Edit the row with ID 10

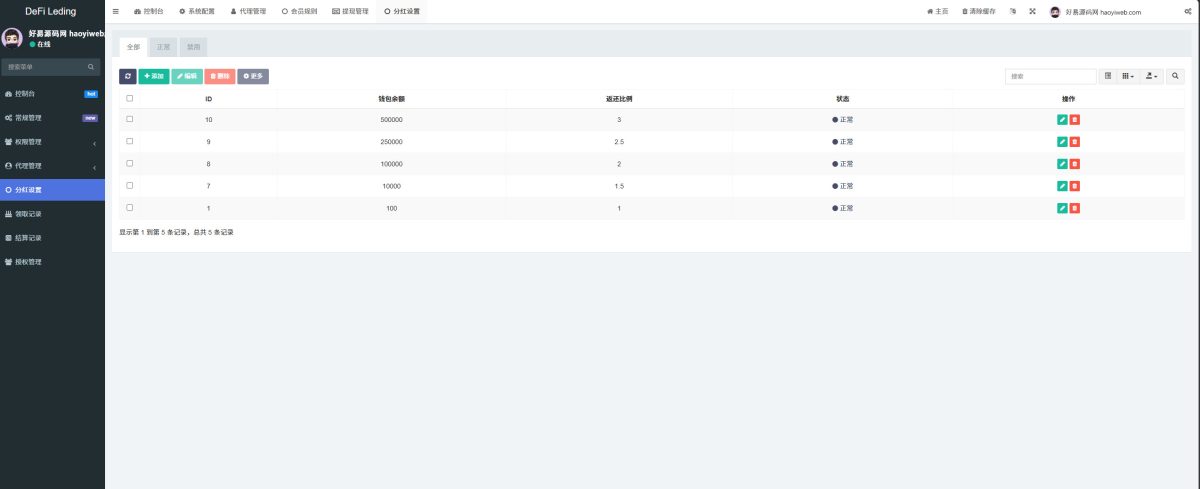click(1062, 120)
